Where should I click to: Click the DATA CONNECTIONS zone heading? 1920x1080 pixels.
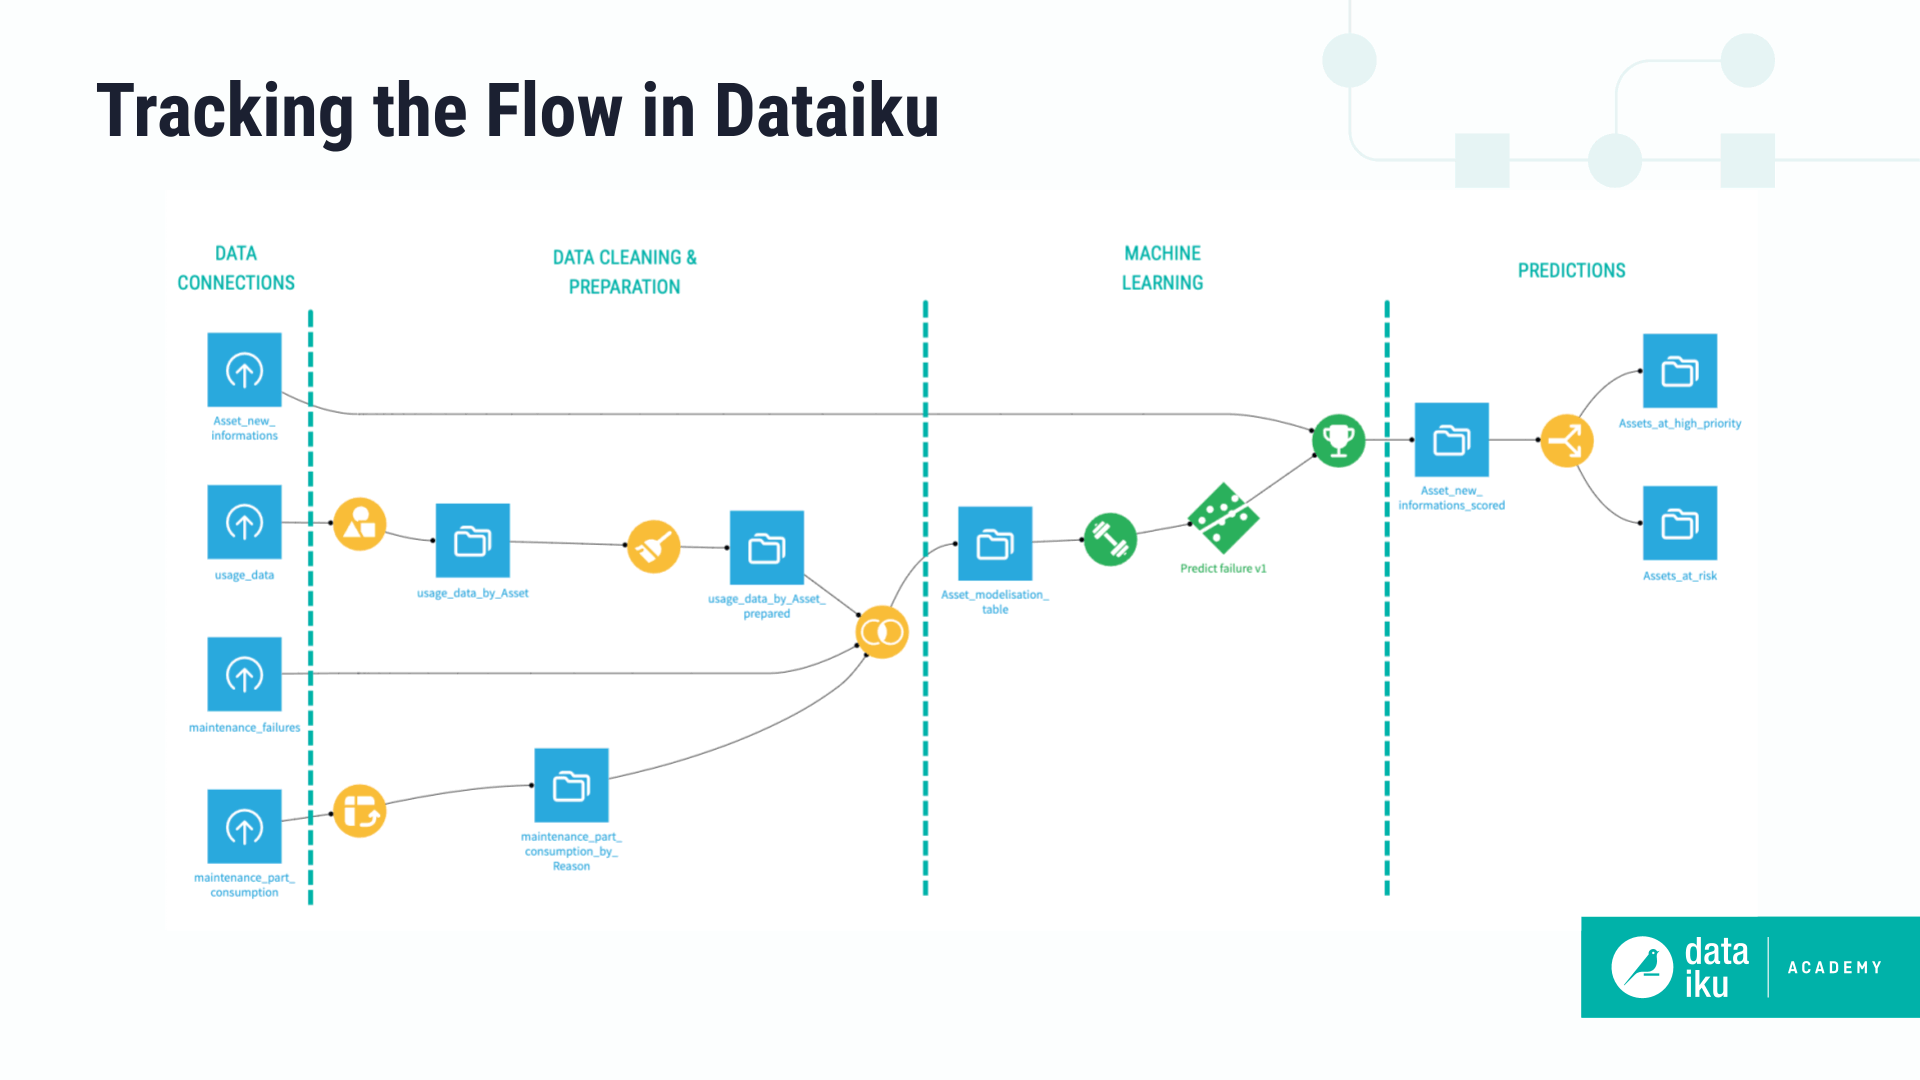[x=236, y=268]
